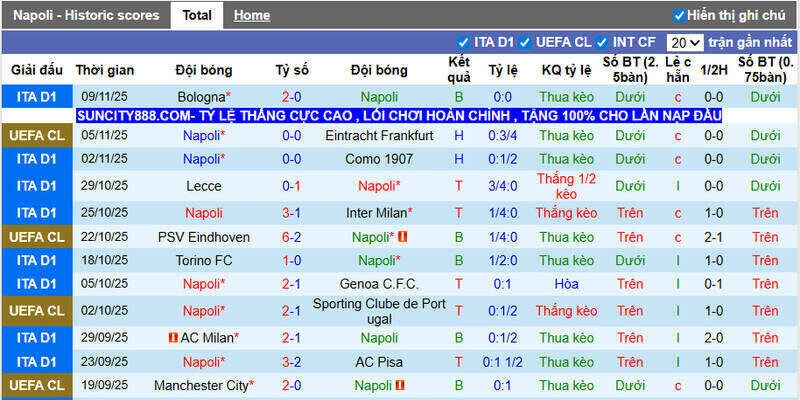Toggle the INT CF filter checkbox

(602, 43)
